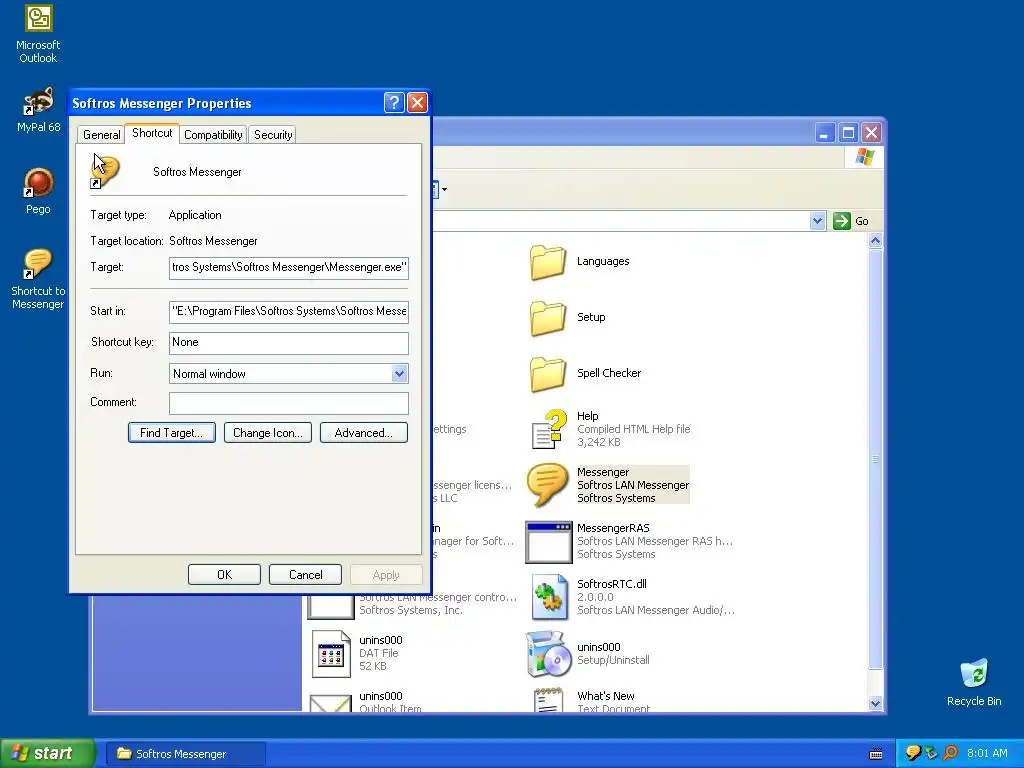Minimize the Explorer window

pyautogui.click(x=825, y=133)
